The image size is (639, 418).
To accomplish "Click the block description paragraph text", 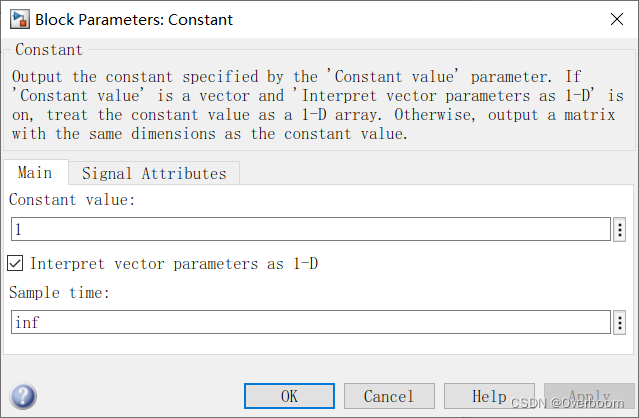I will (317, 105).
